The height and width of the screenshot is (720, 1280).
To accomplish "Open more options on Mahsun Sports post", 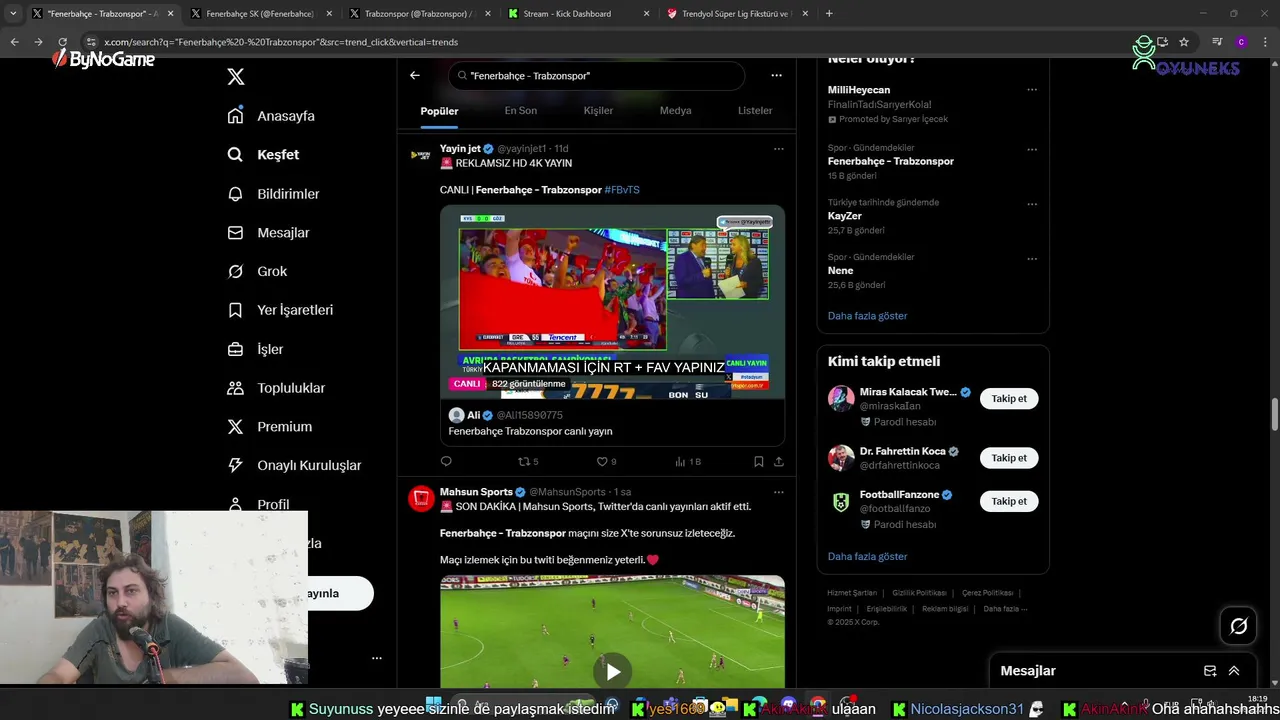I will coord(778,492).
